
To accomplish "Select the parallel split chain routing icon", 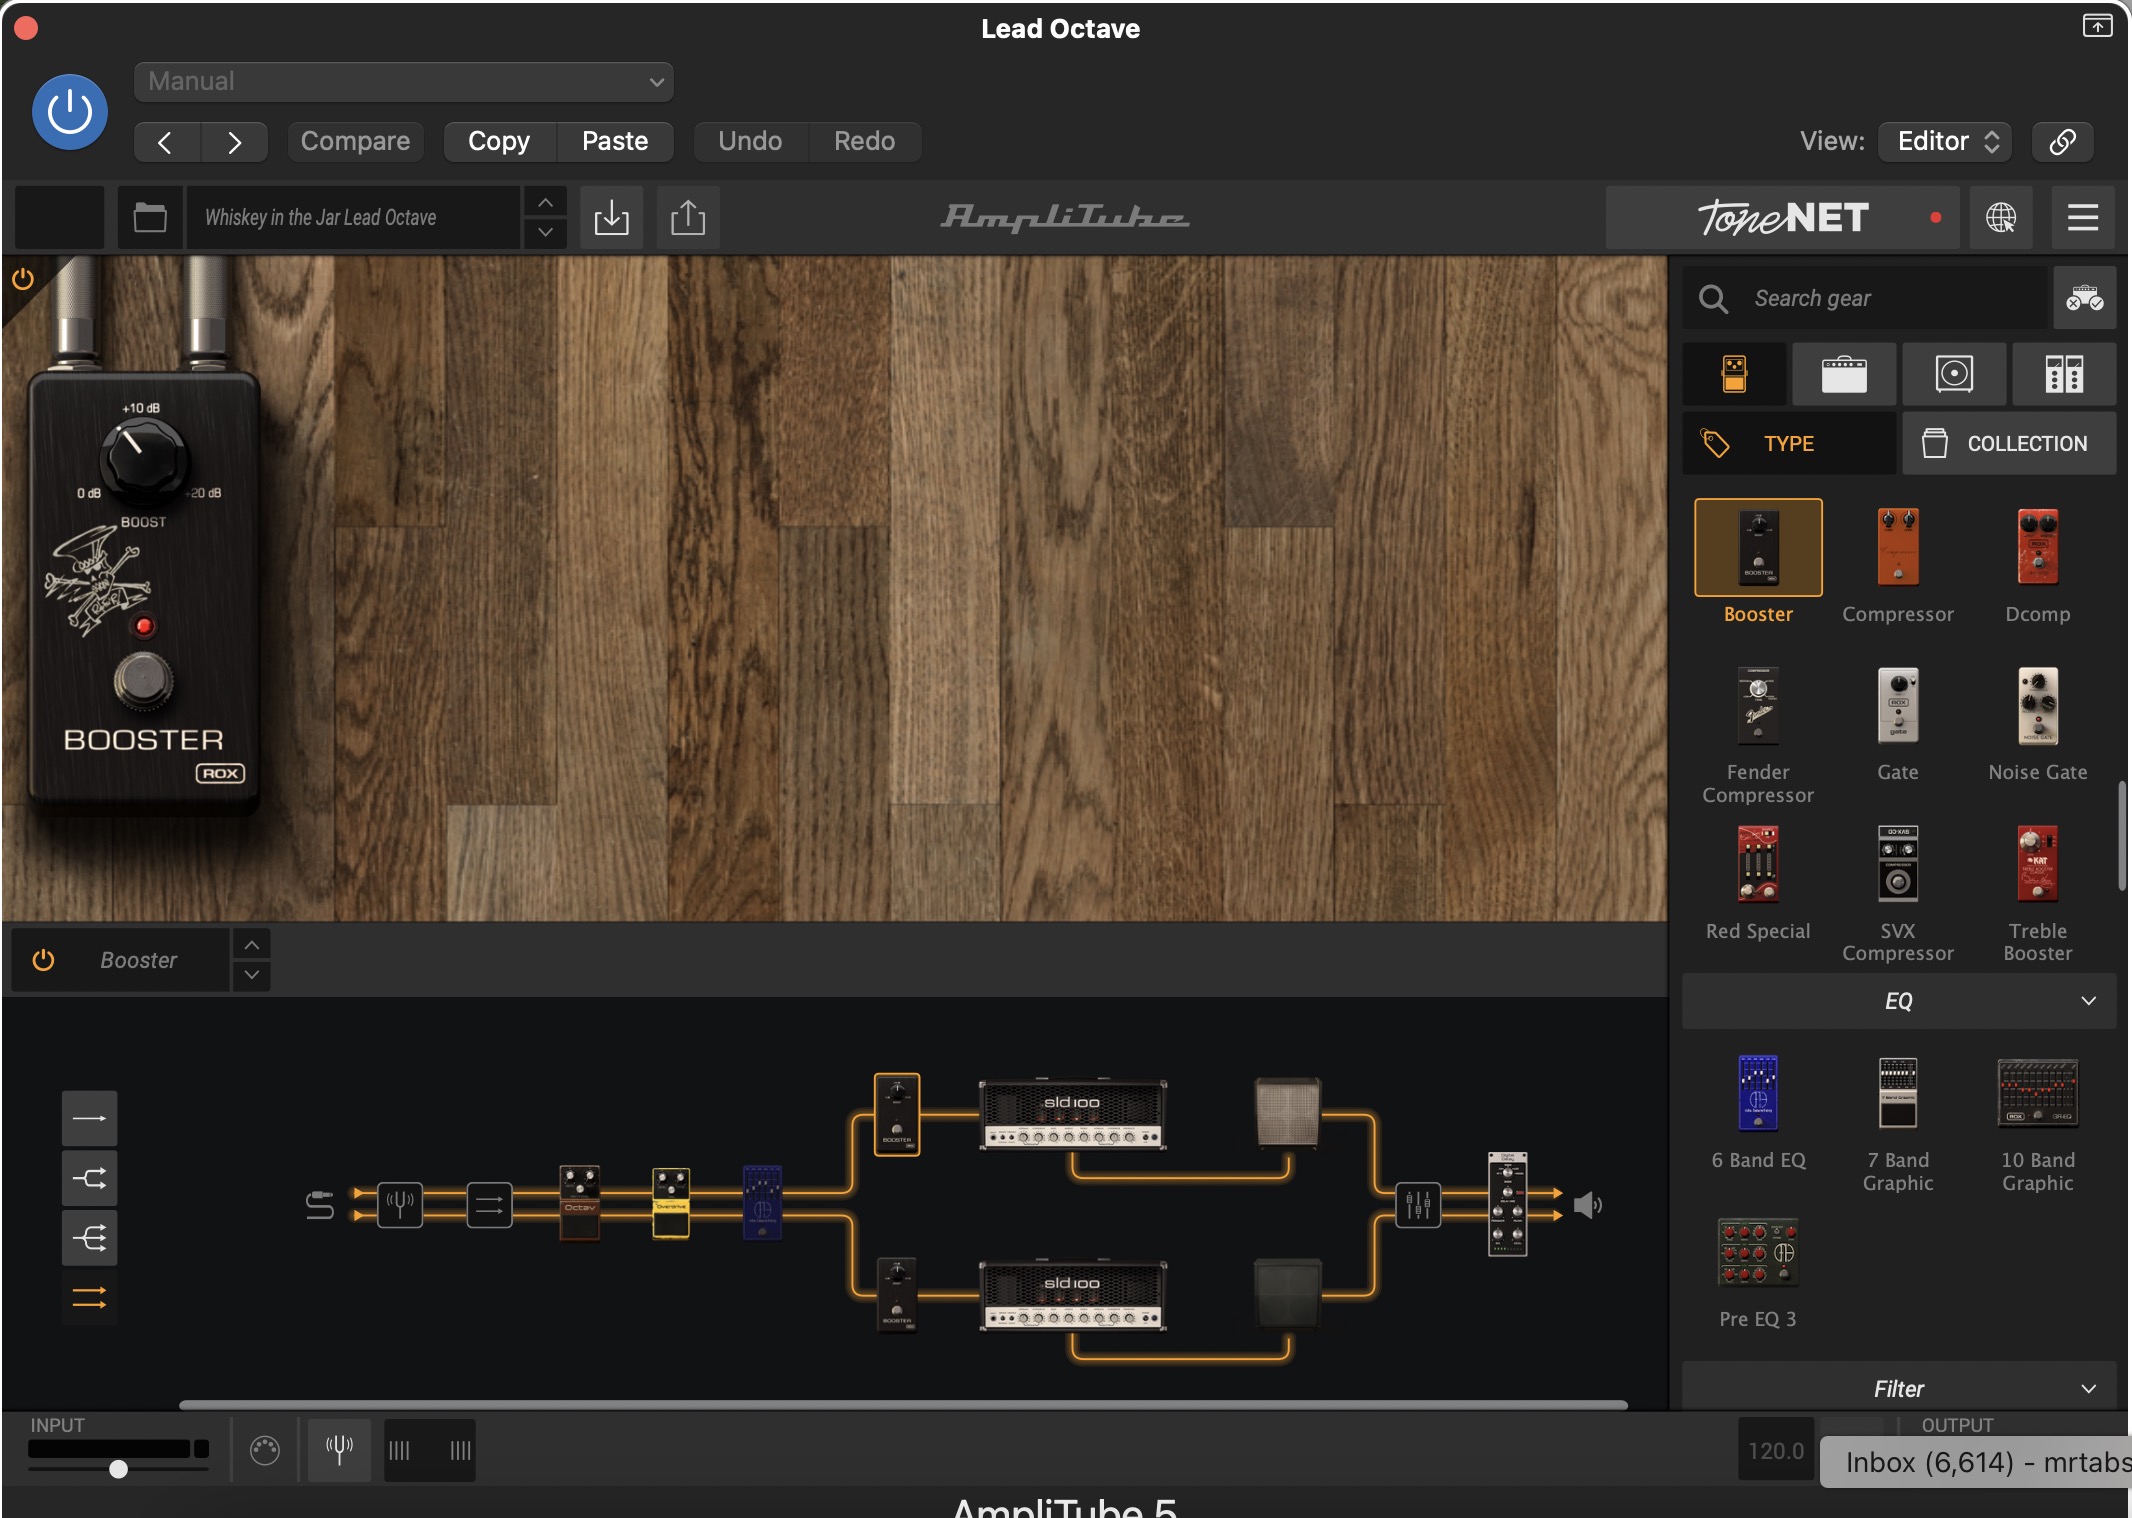I will (x=88, y=1178).
